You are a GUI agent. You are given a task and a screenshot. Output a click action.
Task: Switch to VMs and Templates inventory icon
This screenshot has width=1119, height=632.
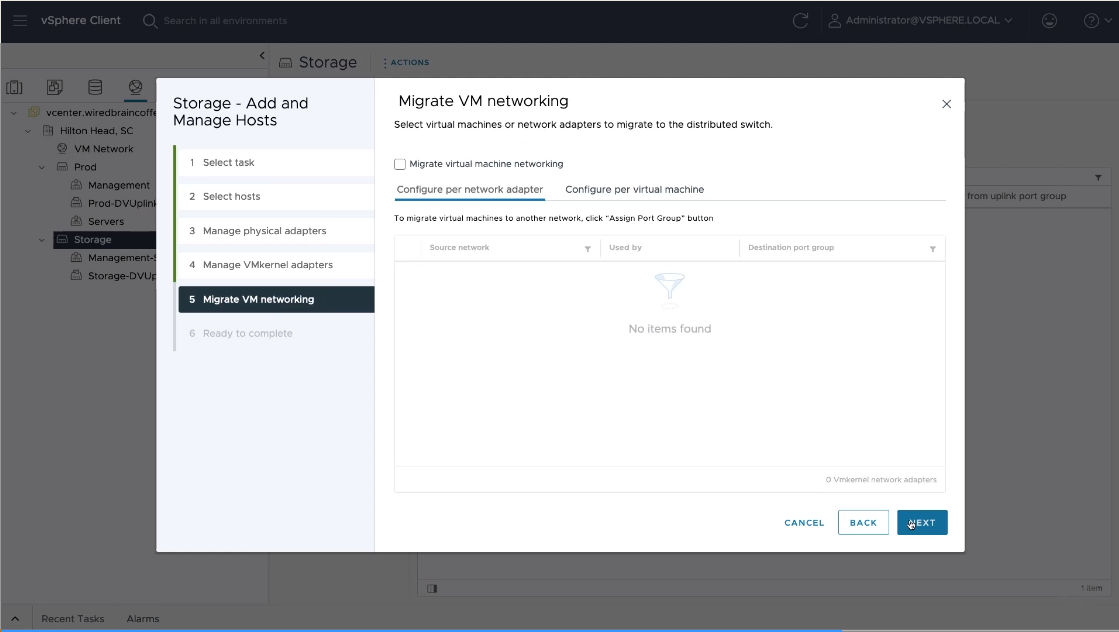(55, 87)
